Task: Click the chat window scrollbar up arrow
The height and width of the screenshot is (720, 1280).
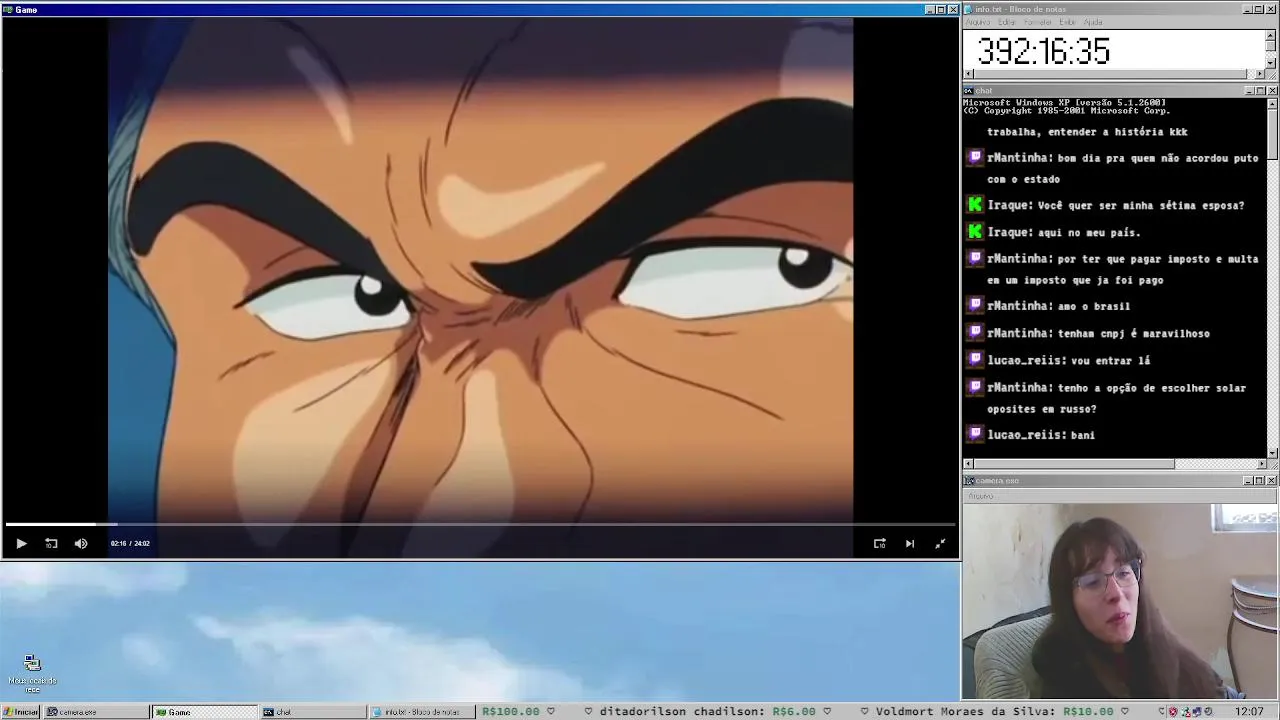Action: 1272,103
